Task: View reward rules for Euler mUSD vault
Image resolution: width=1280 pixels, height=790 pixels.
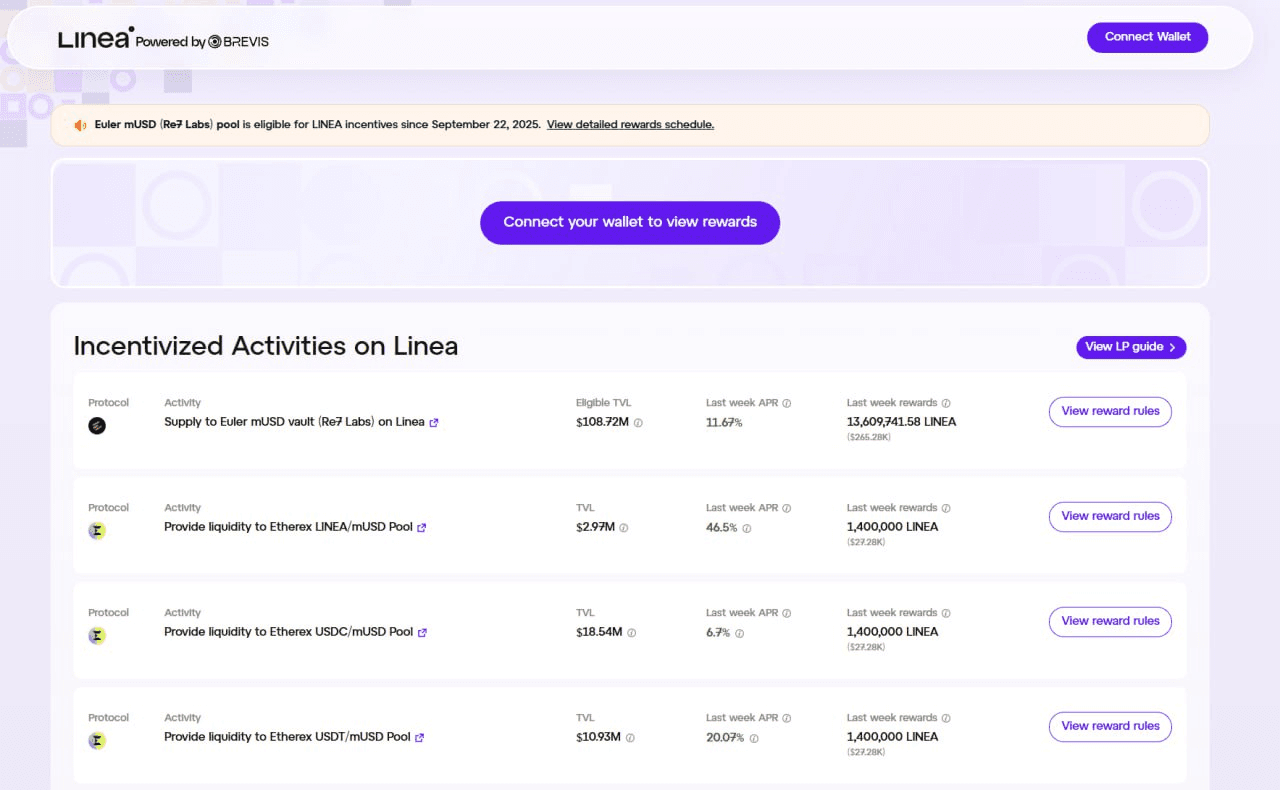Action: pos(1110,411)
